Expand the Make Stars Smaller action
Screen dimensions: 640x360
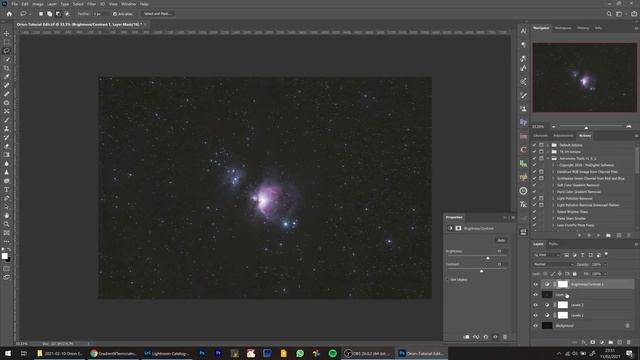[553, 218]
